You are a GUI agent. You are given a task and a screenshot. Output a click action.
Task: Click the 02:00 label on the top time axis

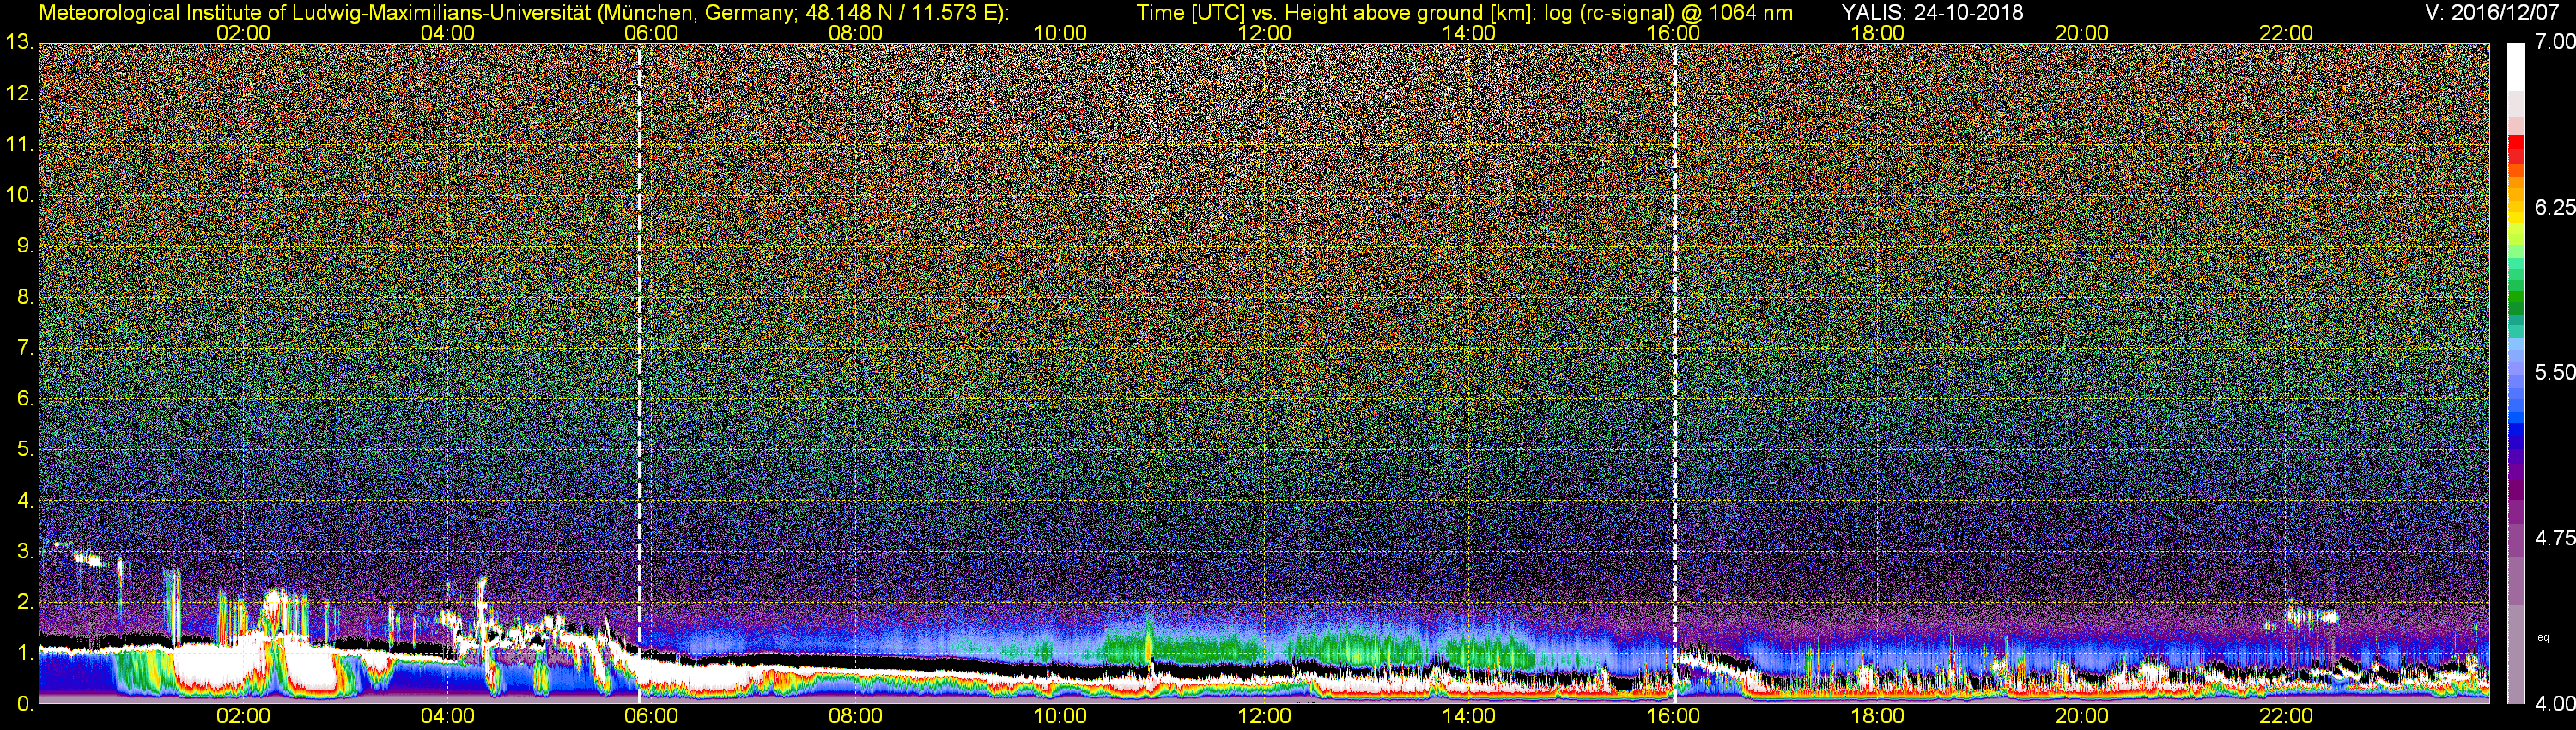tap(244, 33)
